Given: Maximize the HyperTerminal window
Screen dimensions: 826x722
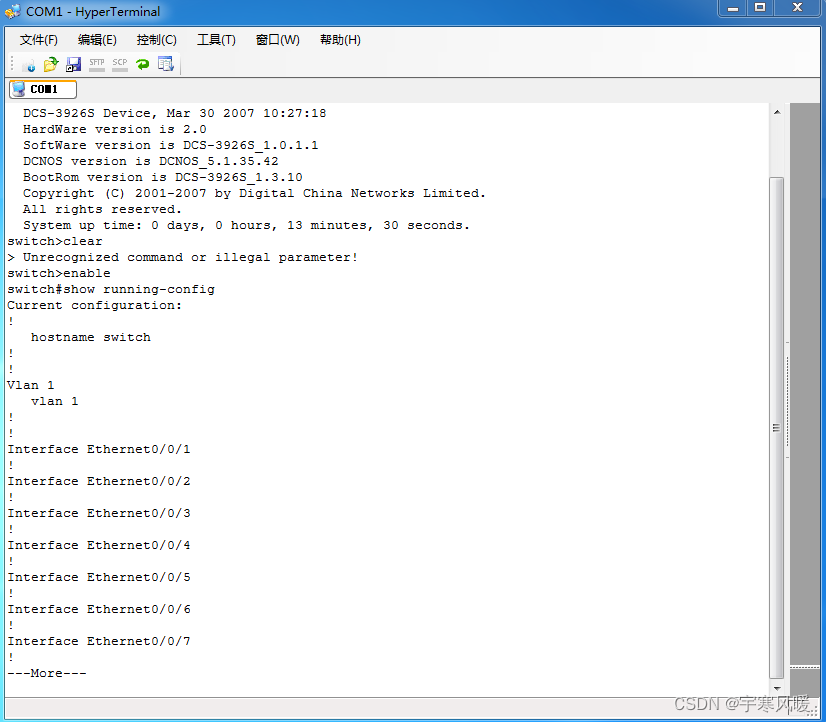Looking at the screenshot, I should pyautogui.click(x=760, y=8).
